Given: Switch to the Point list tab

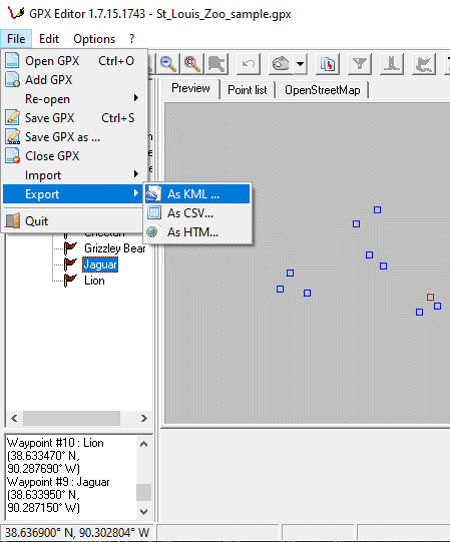Looking at the screenshot, I should (247, 90).
